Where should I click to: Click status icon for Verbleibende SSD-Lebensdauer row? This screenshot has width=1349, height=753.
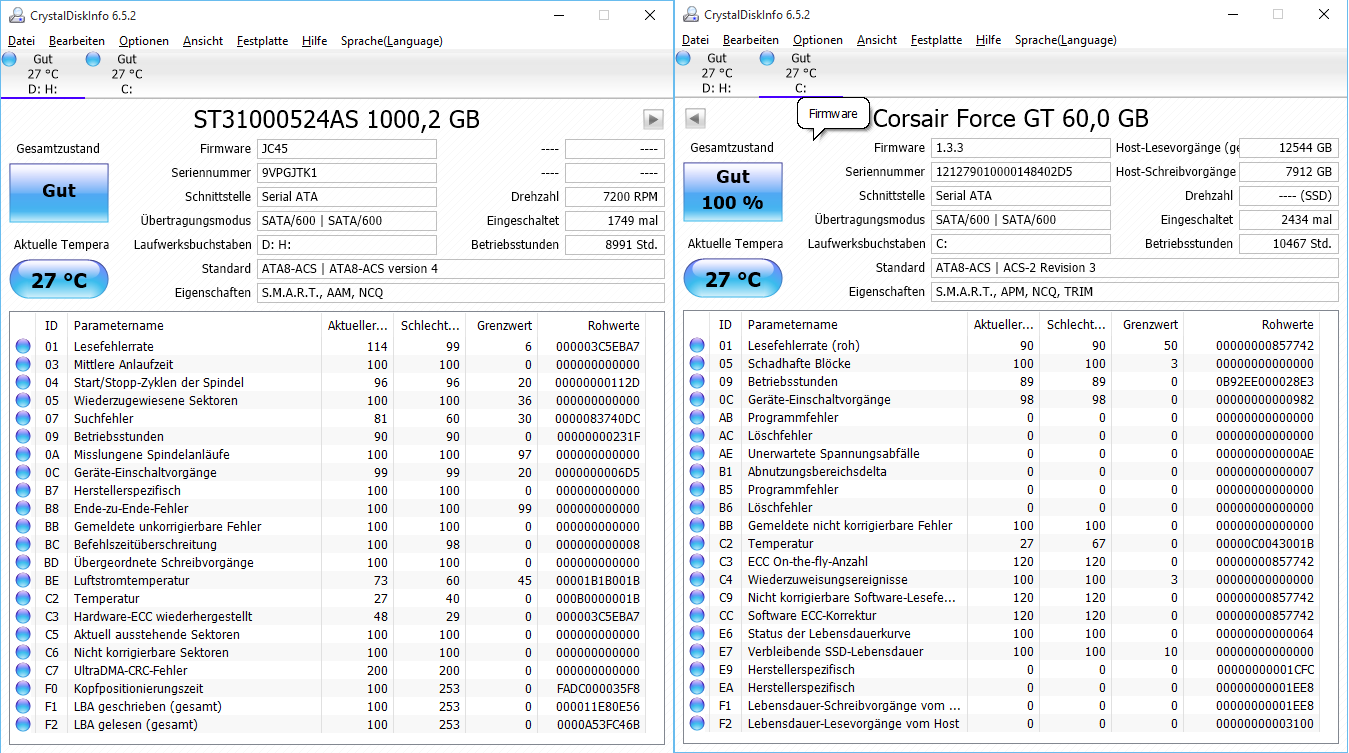(697, 652)
